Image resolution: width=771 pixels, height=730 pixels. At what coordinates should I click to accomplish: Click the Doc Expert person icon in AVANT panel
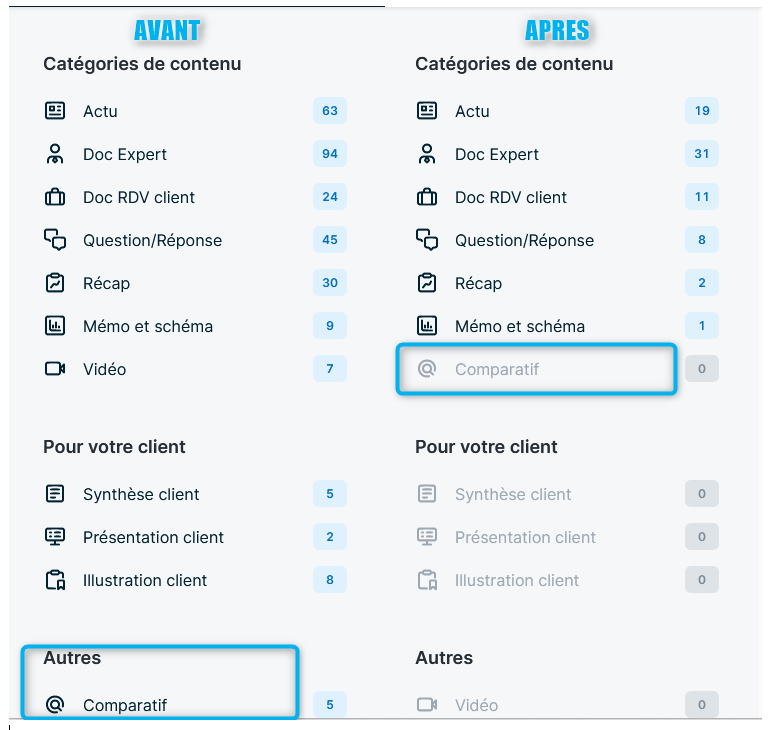[55, 154]
